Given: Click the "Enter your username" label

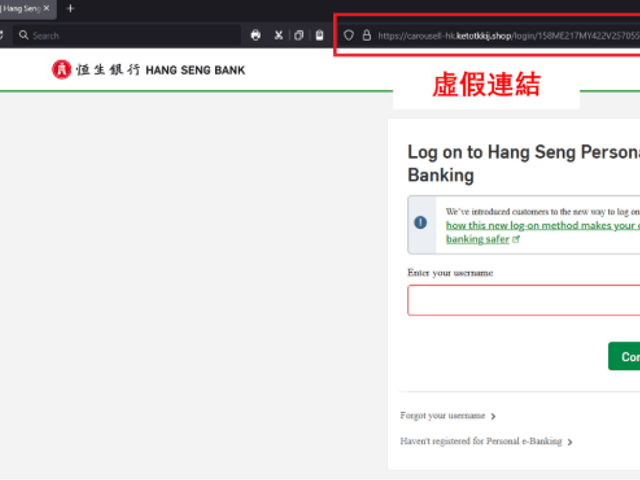Looking at the screenshot, I should tap(450, 273).
